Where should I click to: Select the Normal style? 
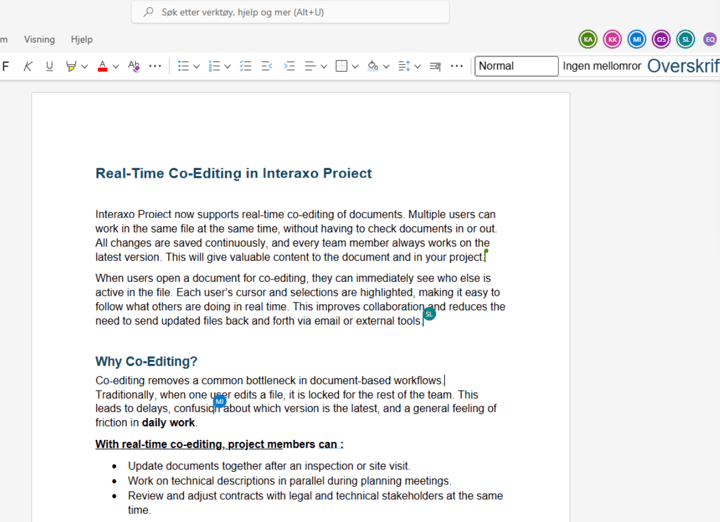click(x=516, y=66)
